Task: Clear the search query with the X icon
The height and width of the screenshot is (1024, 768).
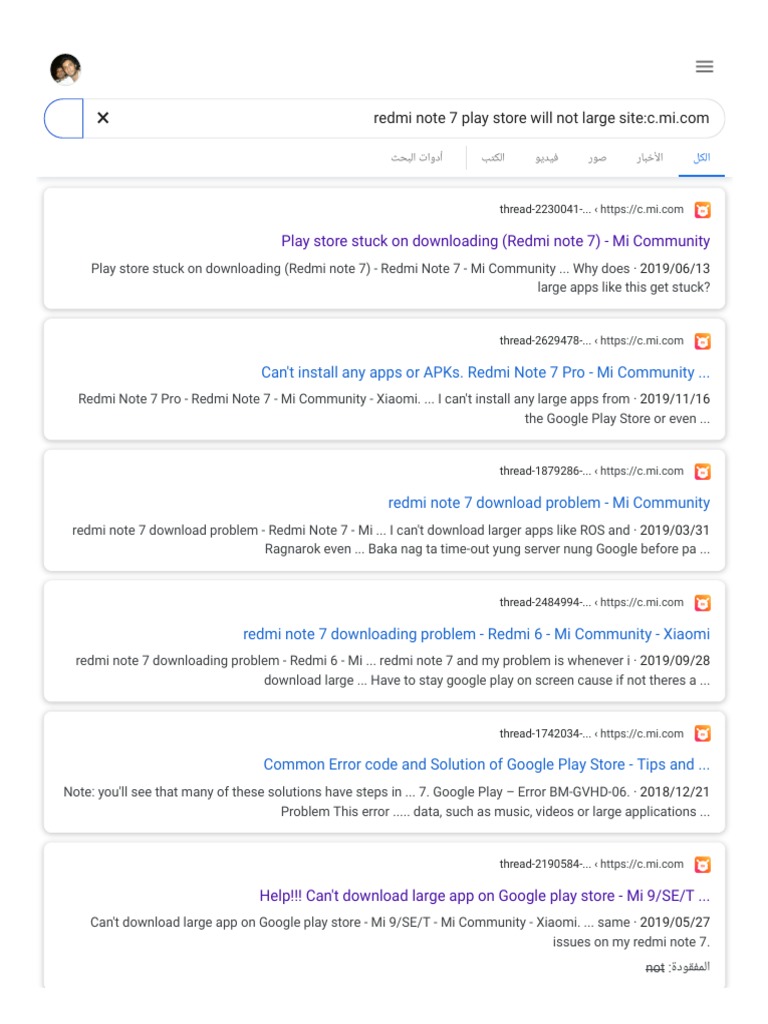Action: [103, 118]
